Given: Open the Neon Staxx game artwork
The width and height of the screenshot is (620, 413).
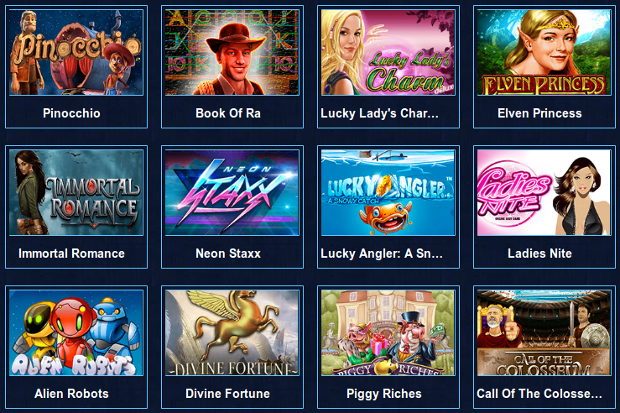Looking at the screenshot, I should (232, 193).
